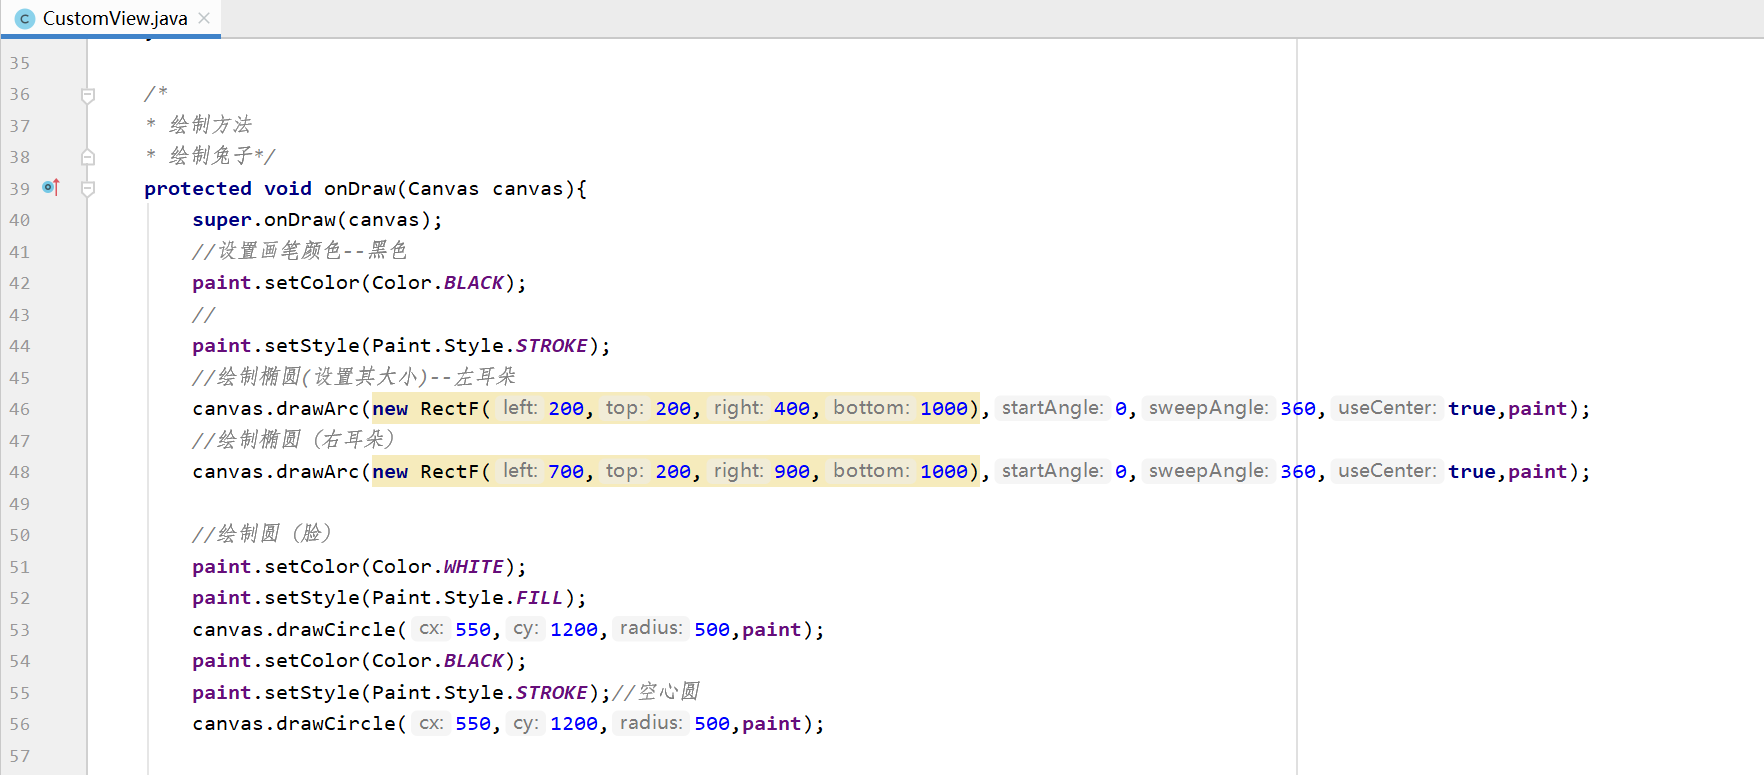Click 'FILL' on line 52
Image resolution: width=1764 pixels, height=775 pixels.
pos(540,598)
